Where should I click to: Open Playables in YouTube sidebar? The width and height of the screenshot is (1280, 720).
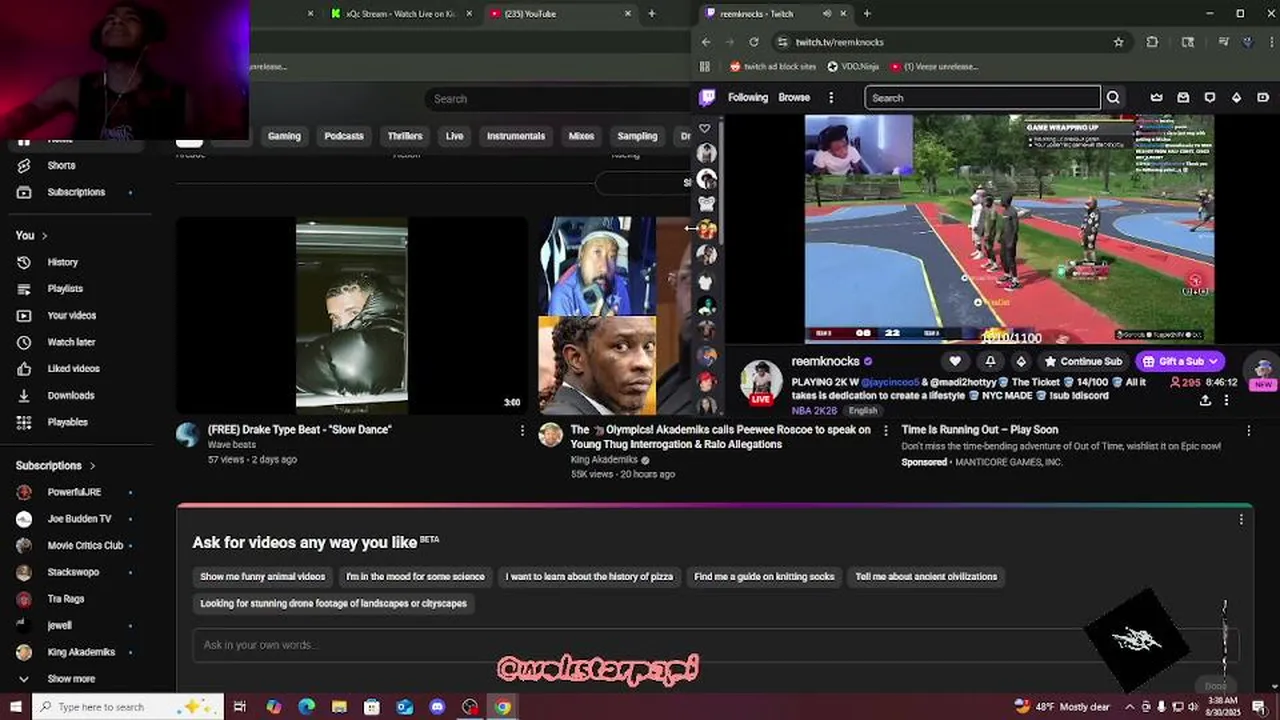tap(67, 422)
